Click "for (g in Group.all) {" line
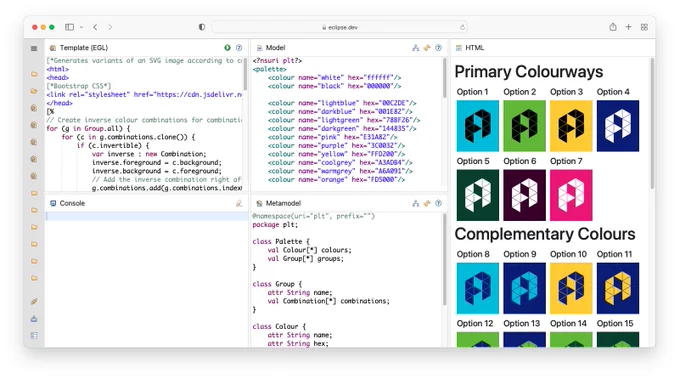This screenshot has width=680, height=379. tap(88, 128)
